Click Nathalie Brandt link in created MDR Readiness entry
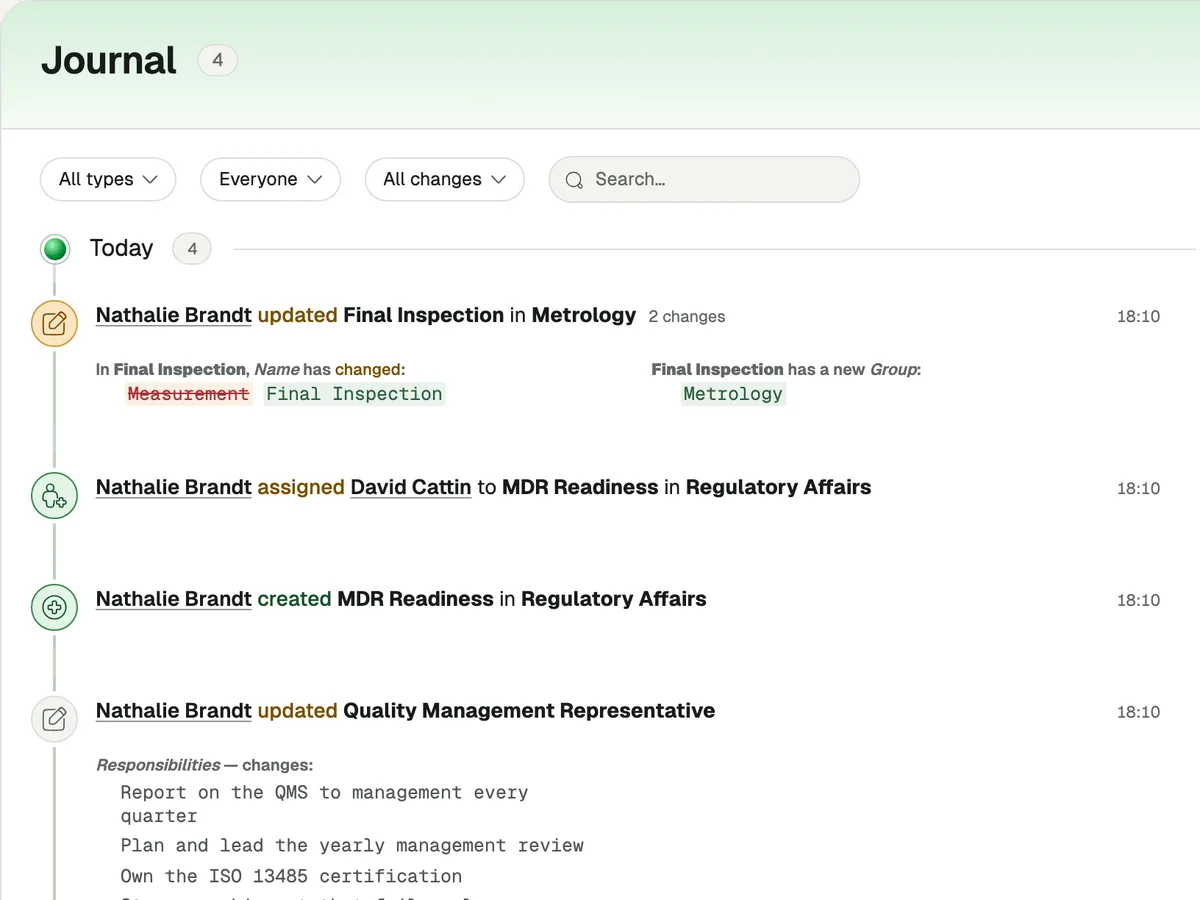This screenshot has height=900, width=1200. (174, 599)
